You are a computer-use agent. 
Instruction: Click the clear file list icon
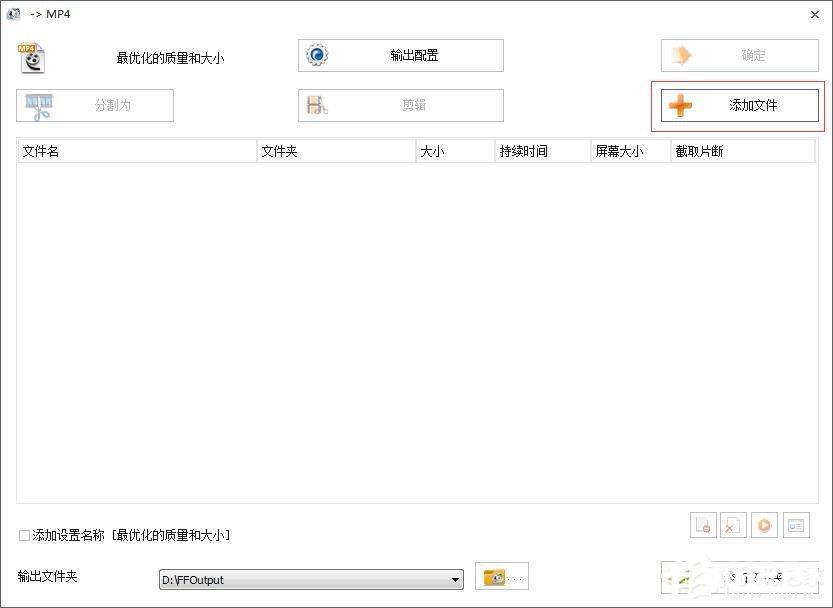pos(734,526)
